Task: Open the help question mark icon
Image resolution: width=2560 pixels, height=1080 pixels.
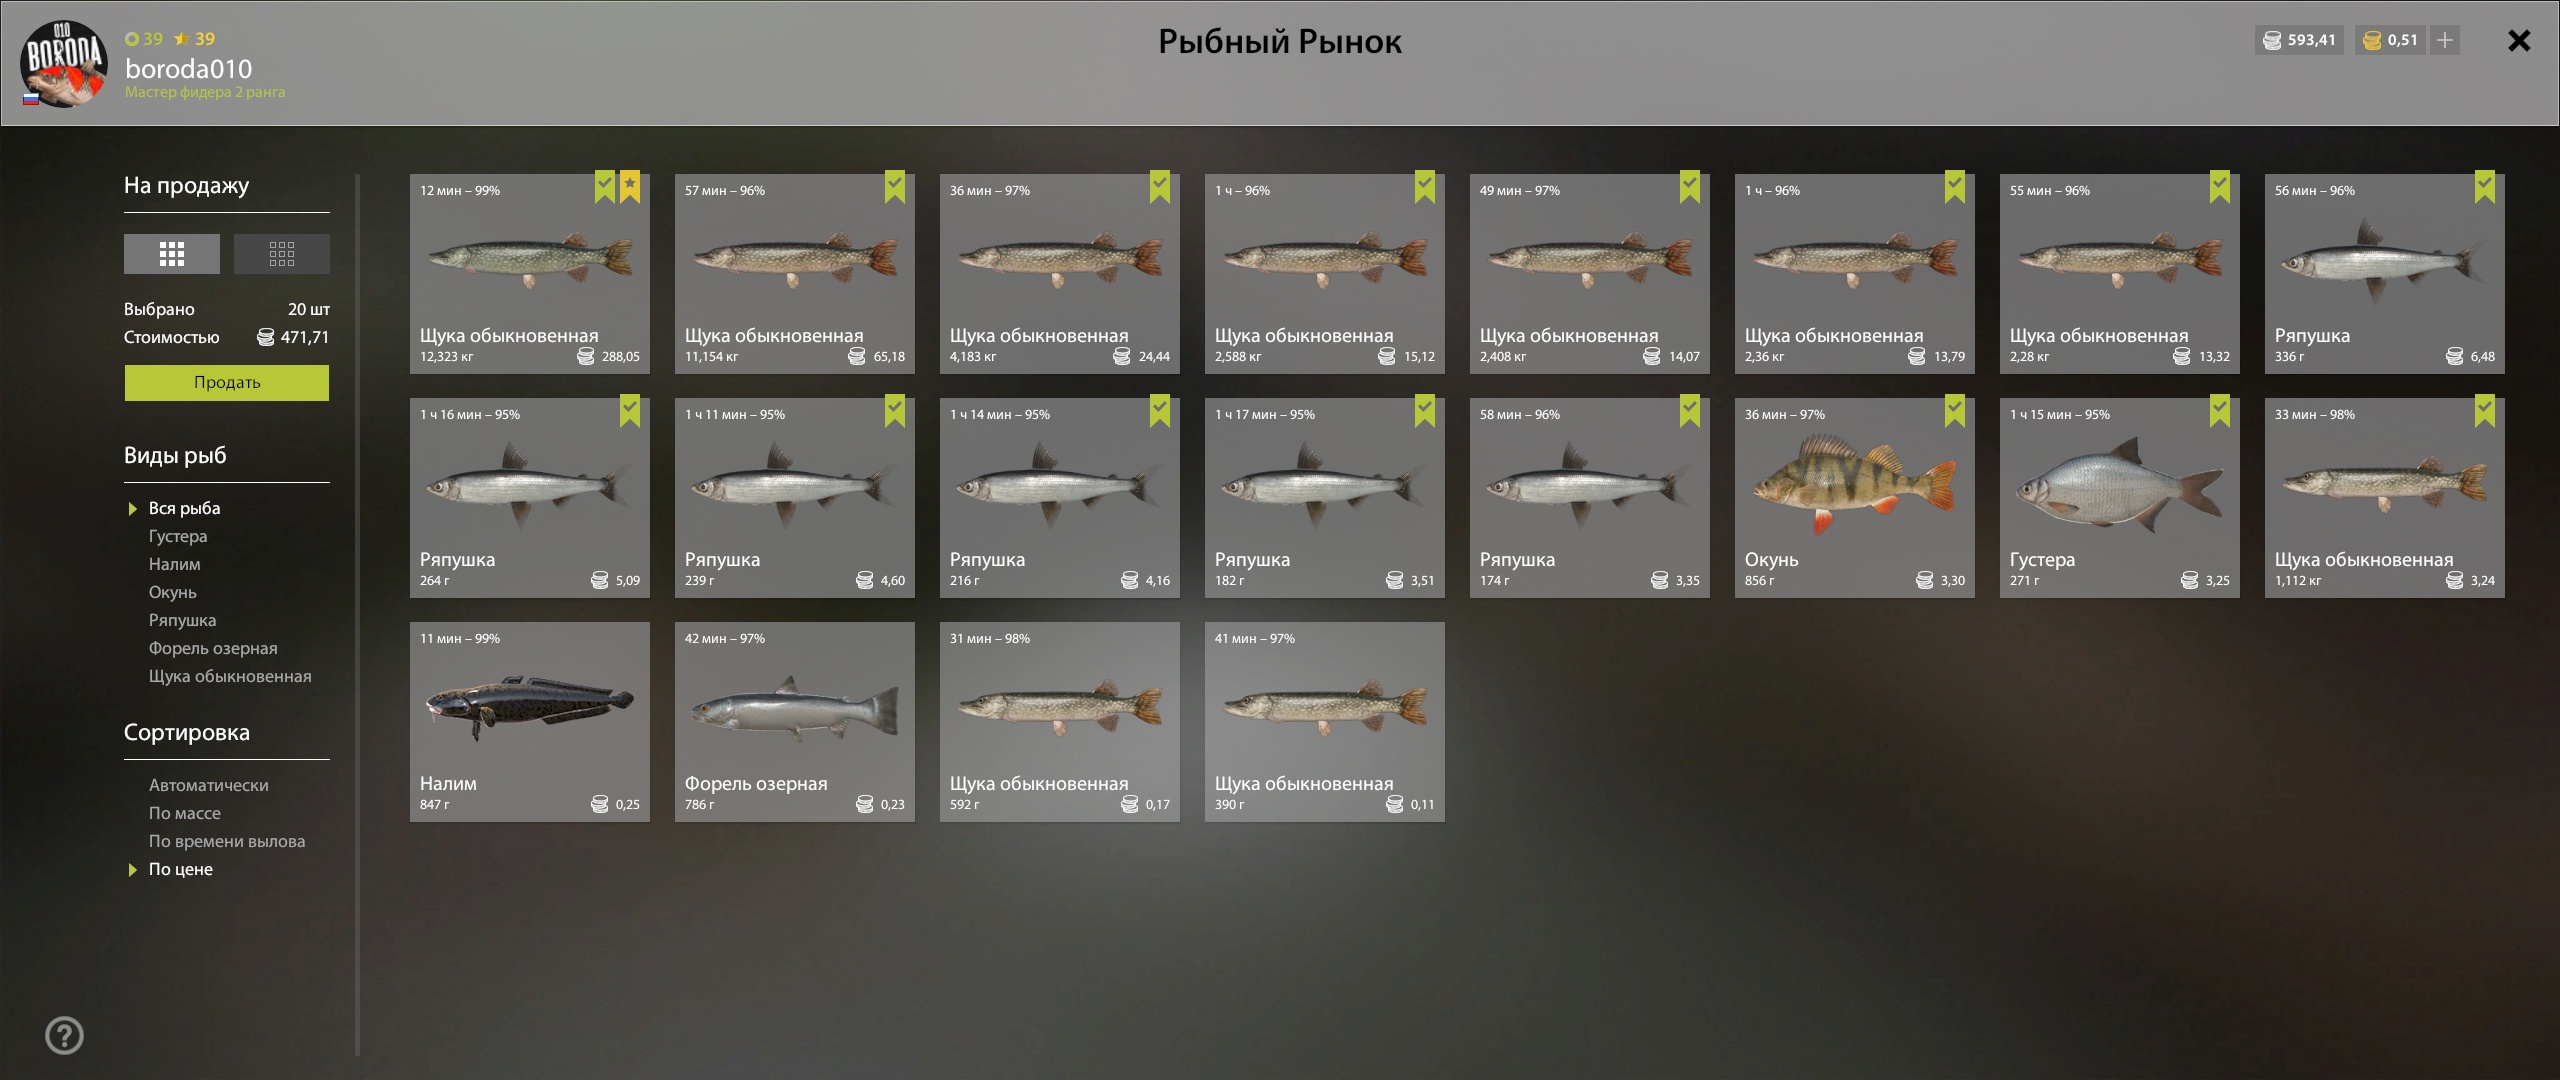Action: (65, 1035)
